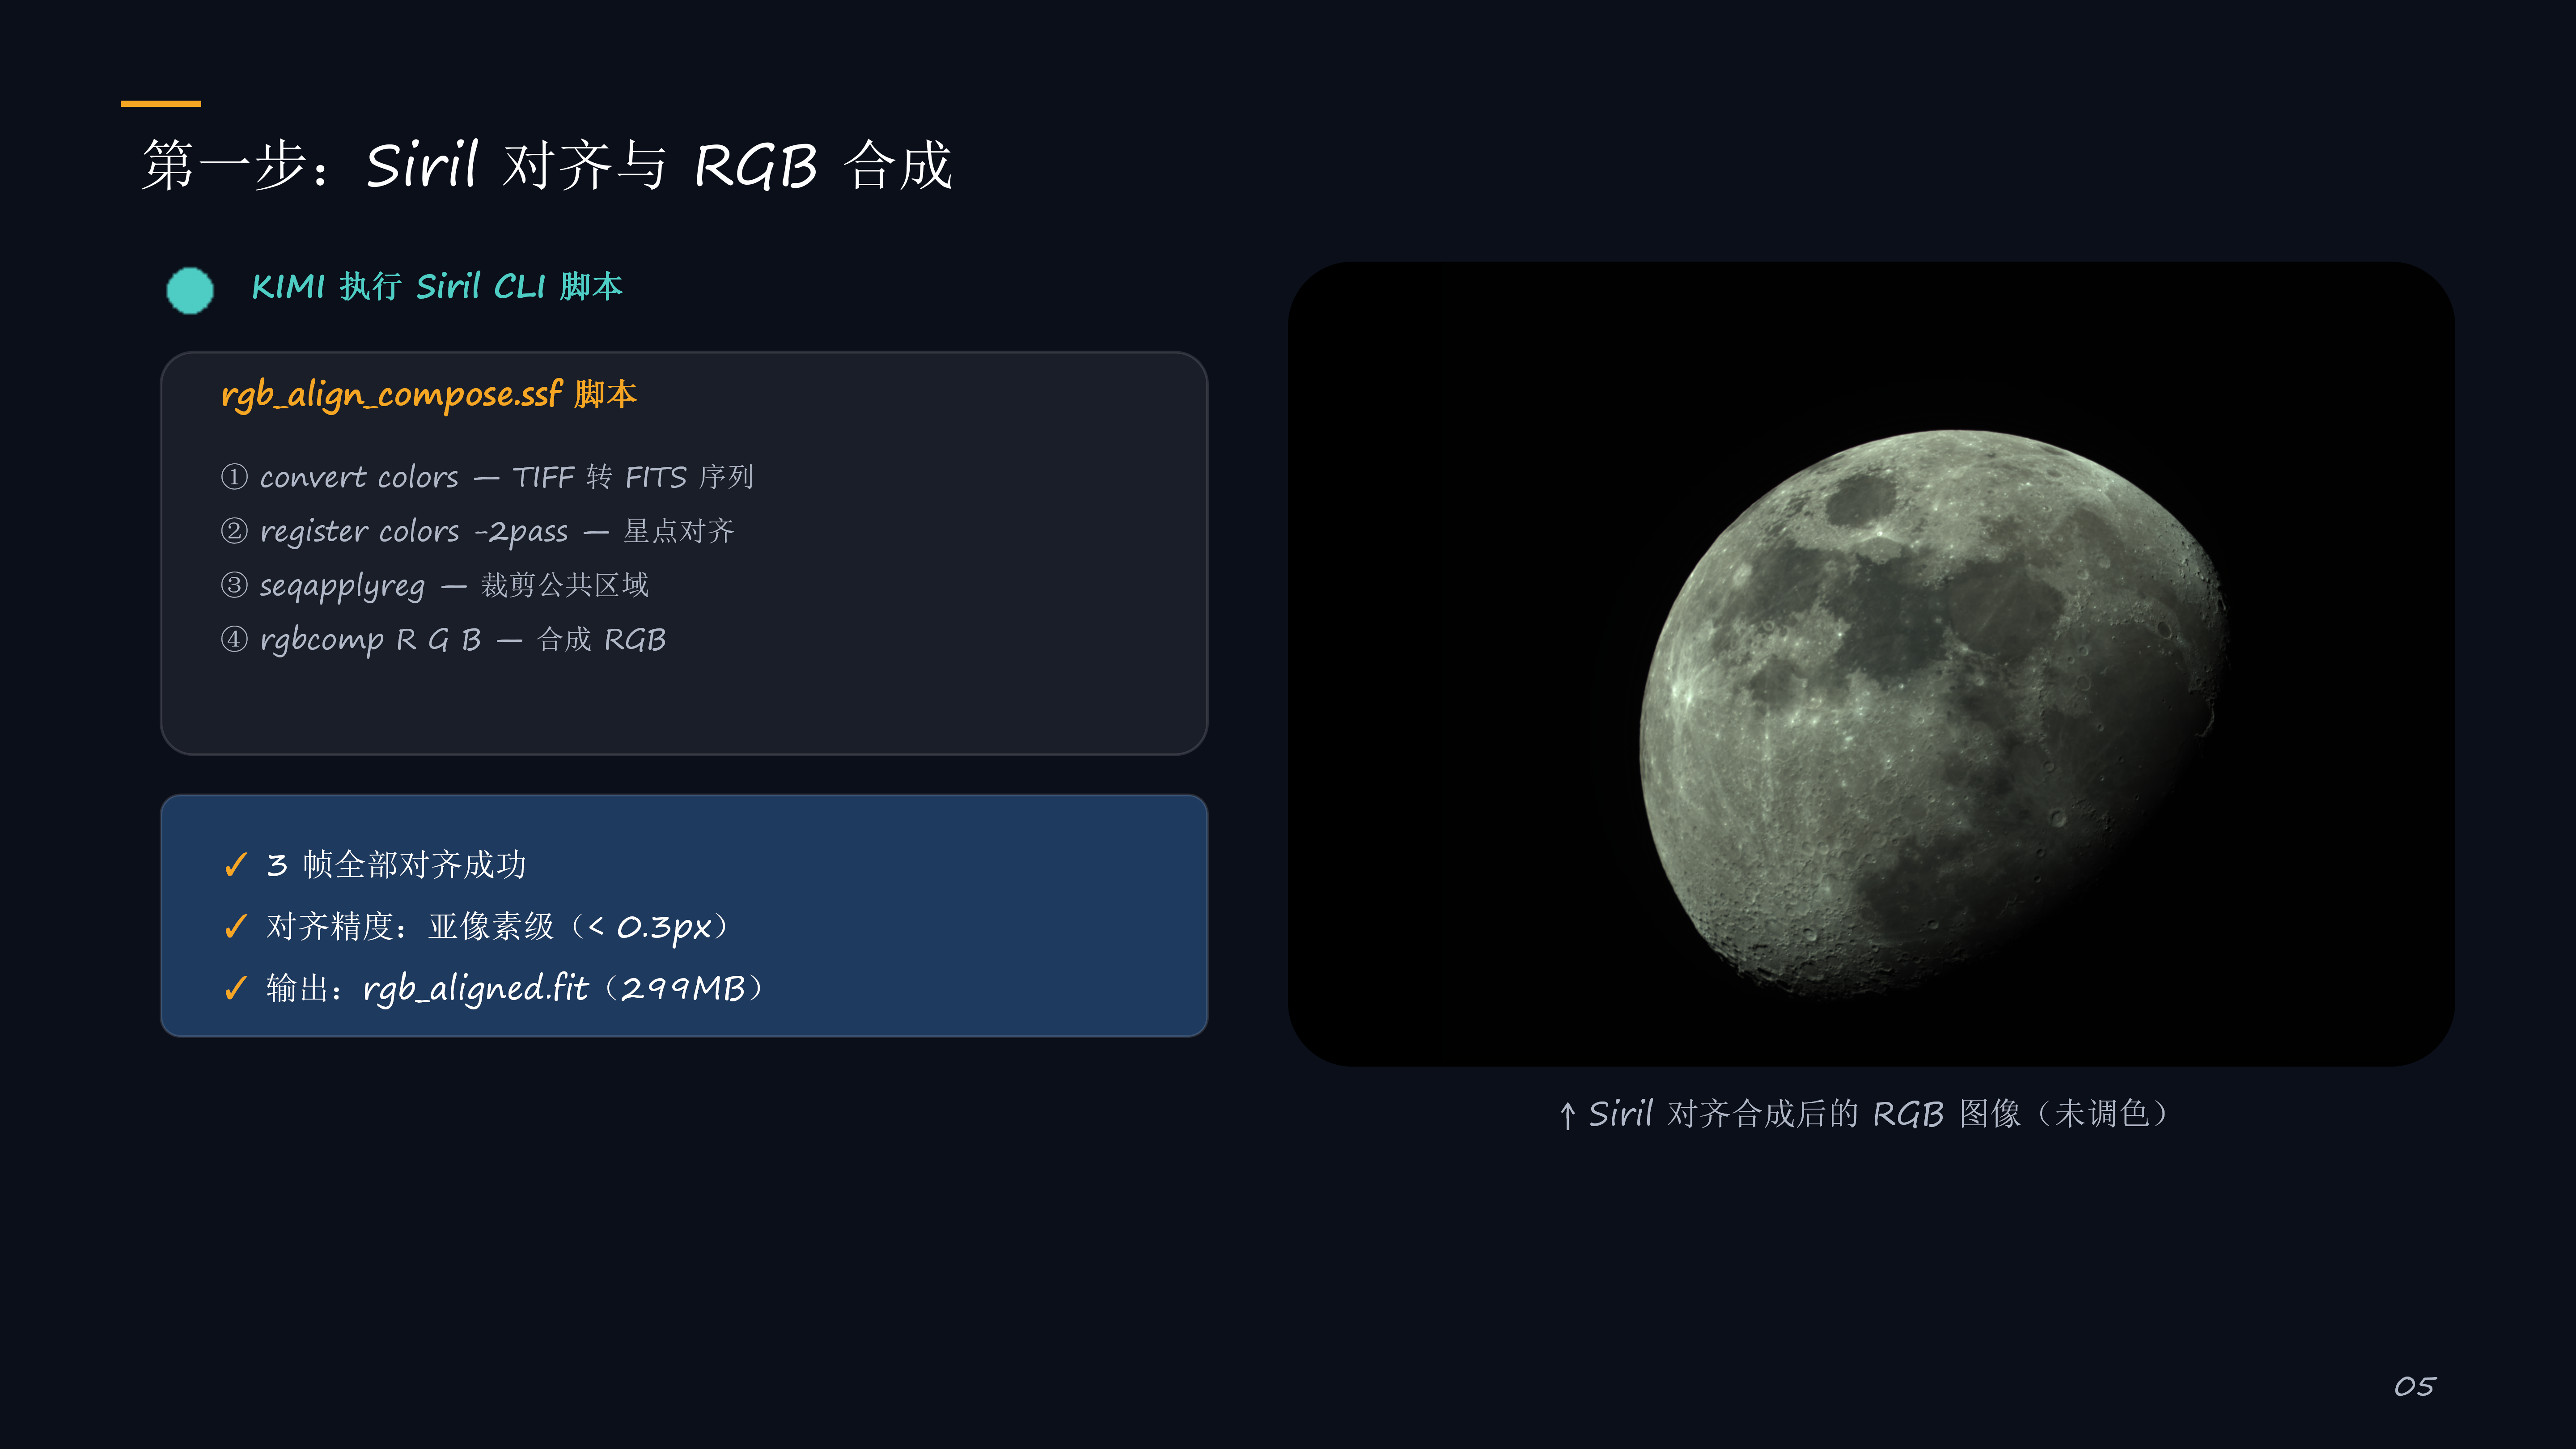Click checkmark beside 3 帧全部对齐成功

click(x=236, y=865)
